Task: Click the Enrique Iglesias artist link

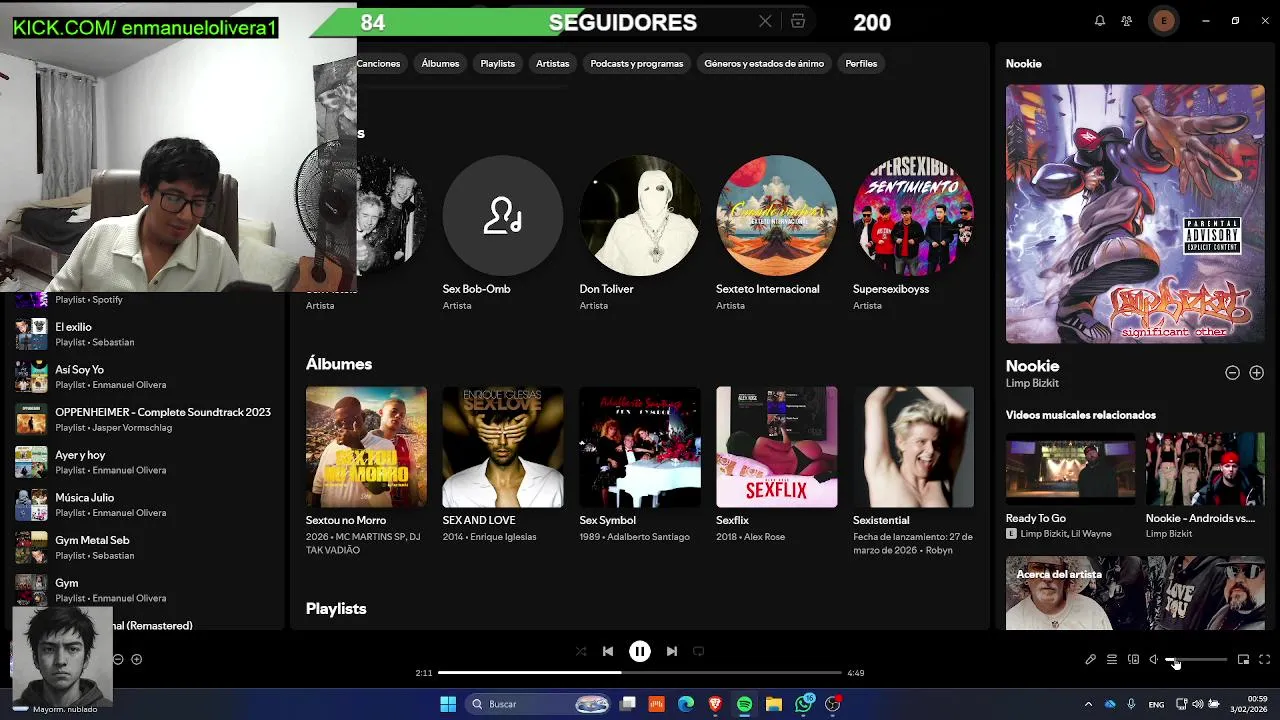Action: (x=503, y=537)
